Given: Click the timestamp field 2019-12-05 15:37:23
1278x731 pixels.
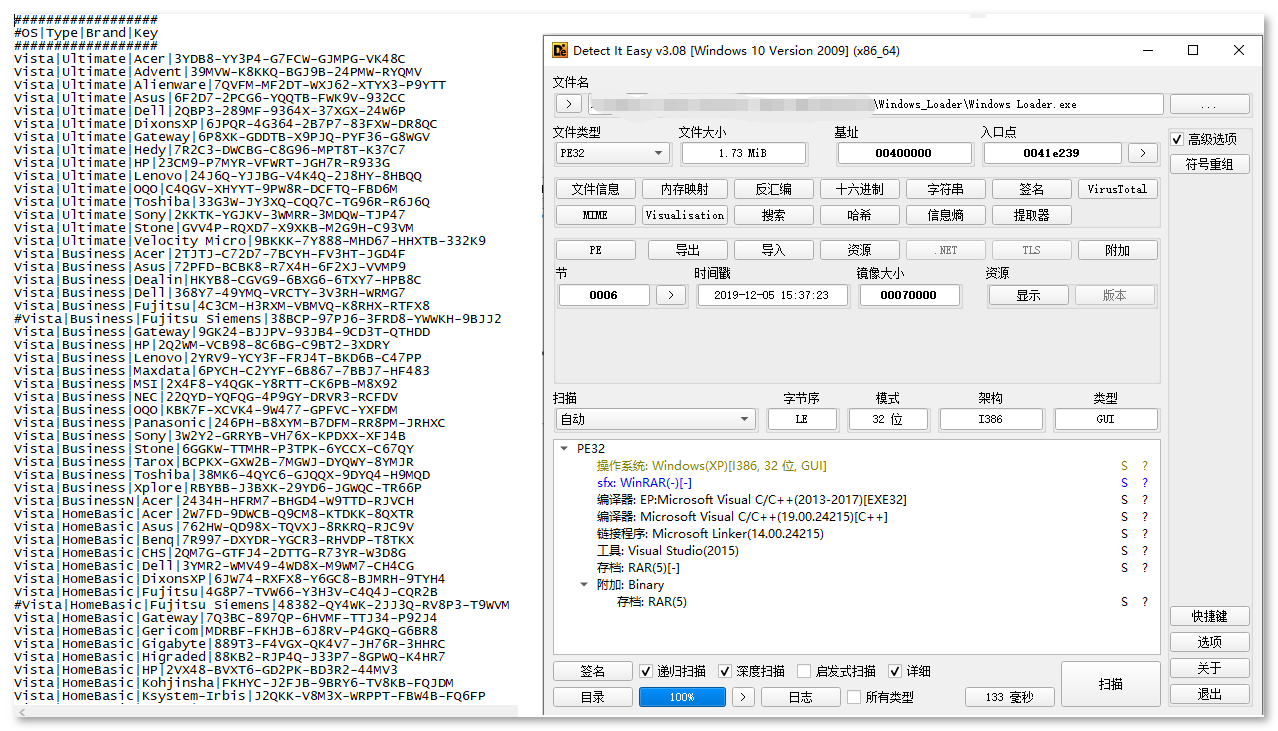Looking at the screenshot, I should pos(772,295).
